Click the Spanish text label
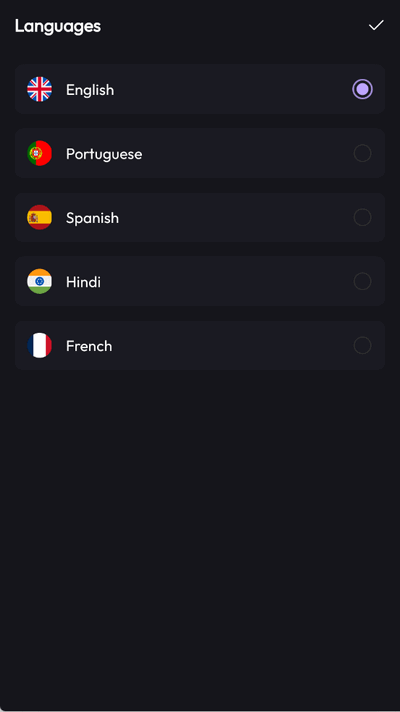 click(92, 218)
